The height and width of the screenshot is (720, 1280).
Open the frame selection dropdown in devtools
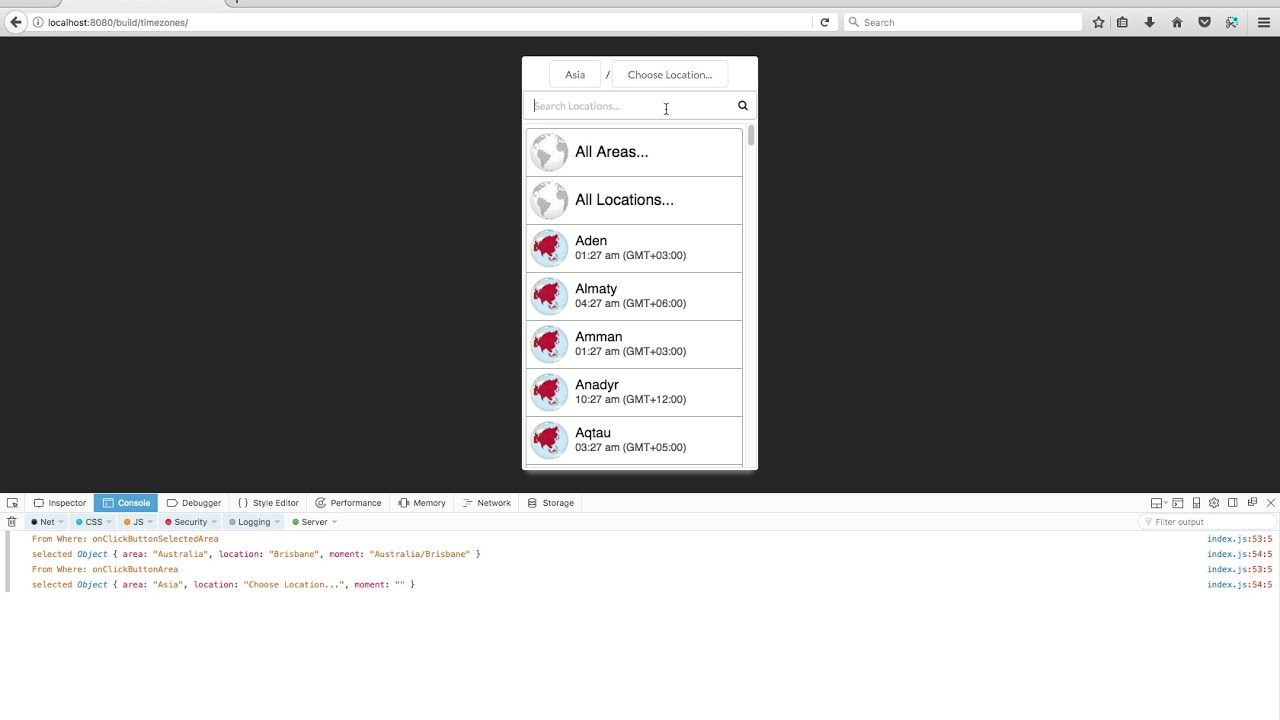[1158, 503]
